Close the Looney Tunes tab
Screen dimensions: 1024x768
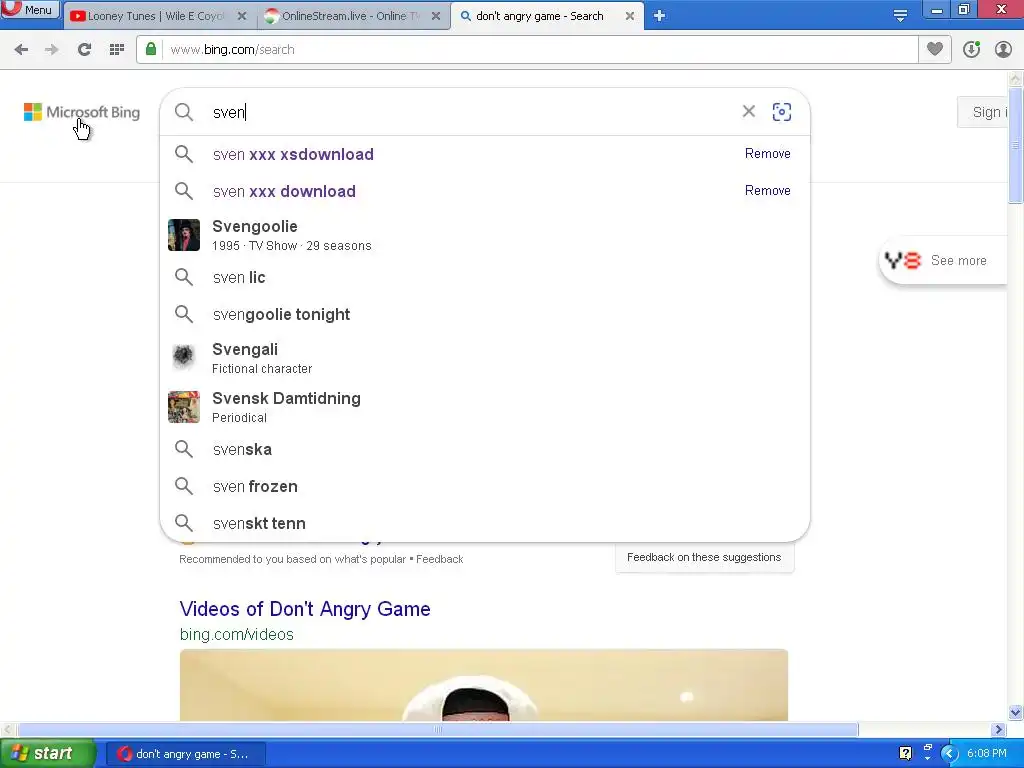point(242,16)
